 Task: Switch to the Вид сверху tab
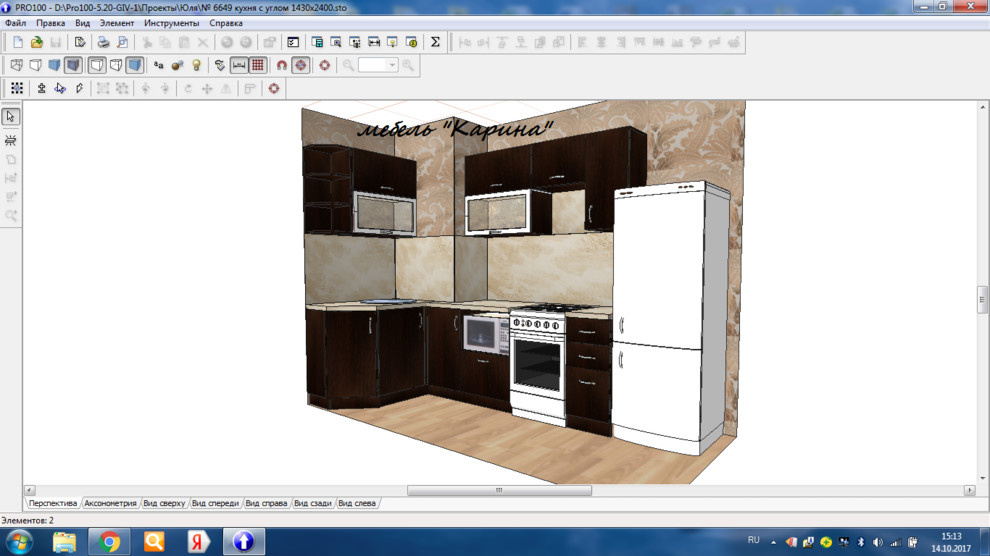coord(164,503)
